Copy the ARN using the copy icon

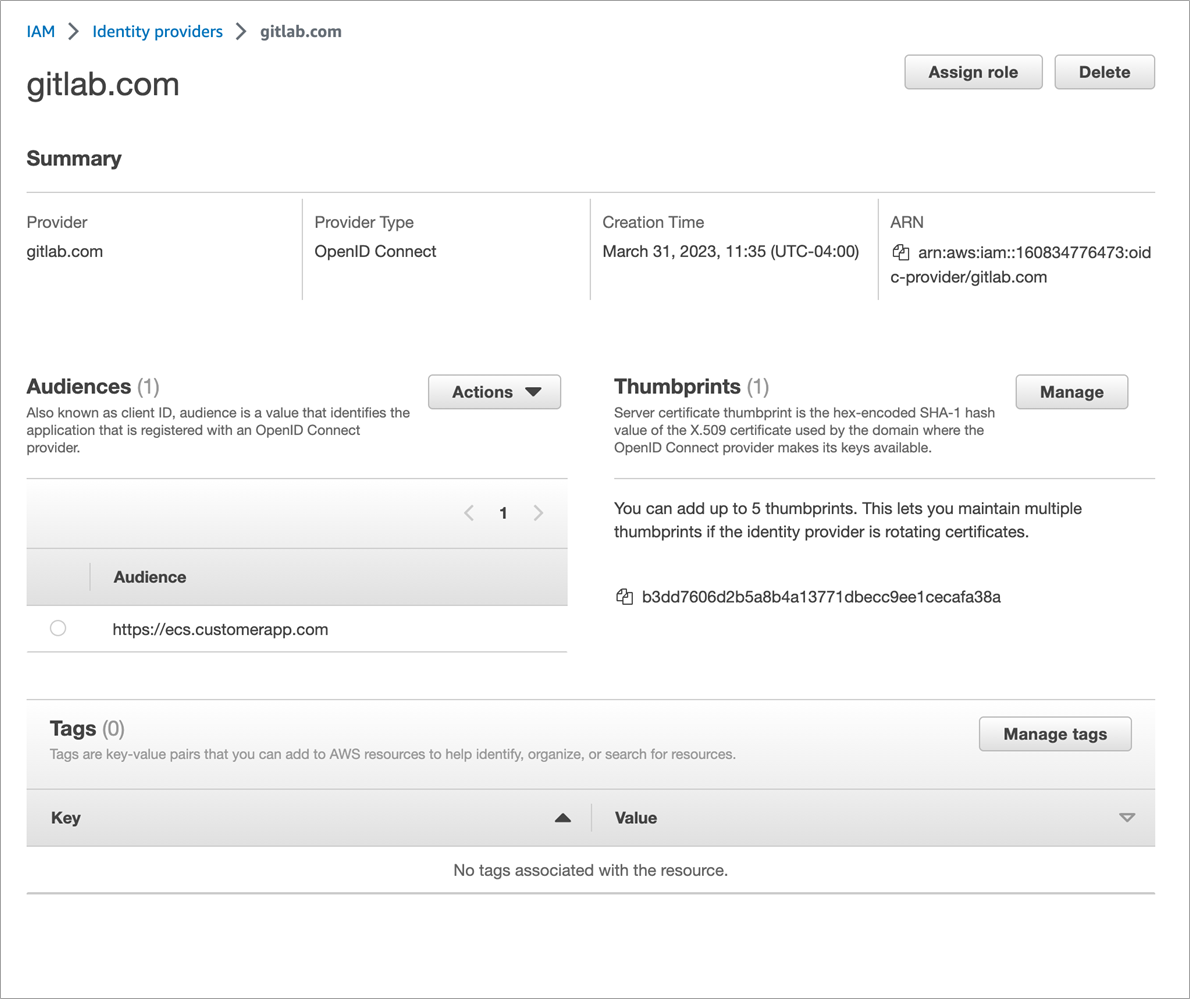click(901, 252)
